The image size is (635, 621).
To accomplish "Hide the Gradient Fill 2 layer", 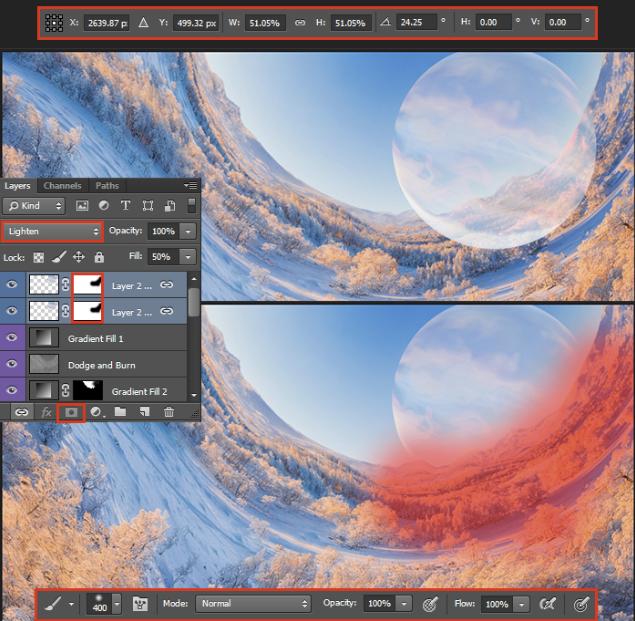I will click(12, 390).
